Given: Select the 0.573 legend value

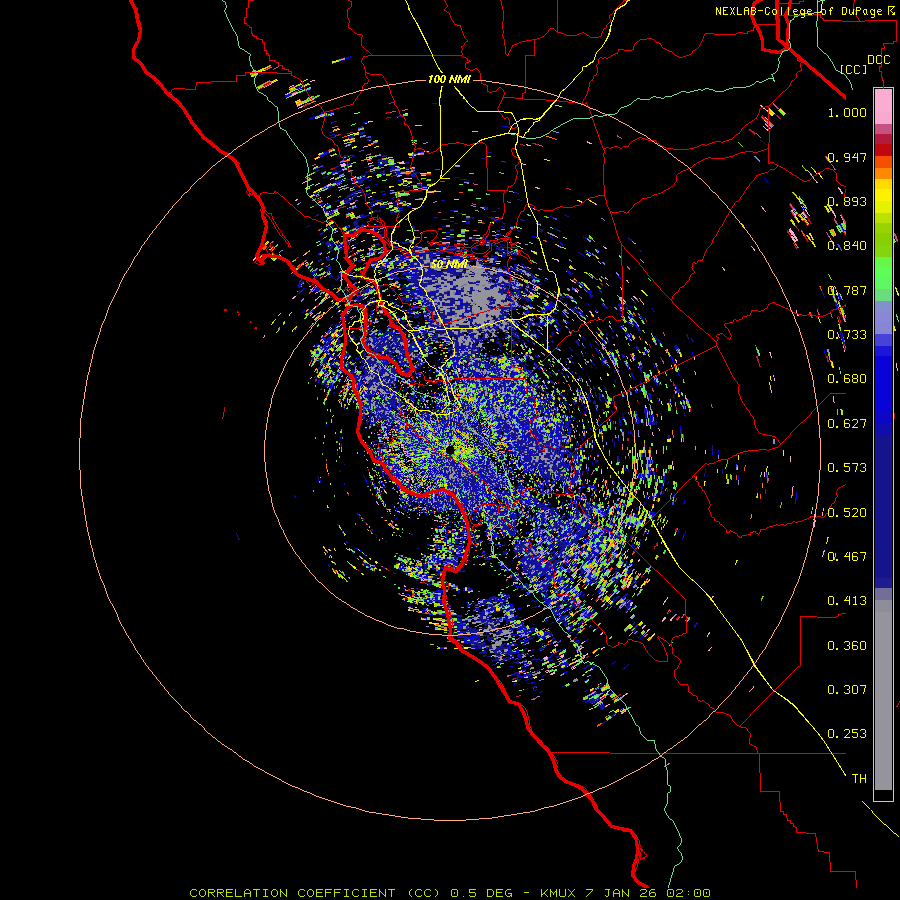Looking at the screenshot, I should [x=847, y=468].
